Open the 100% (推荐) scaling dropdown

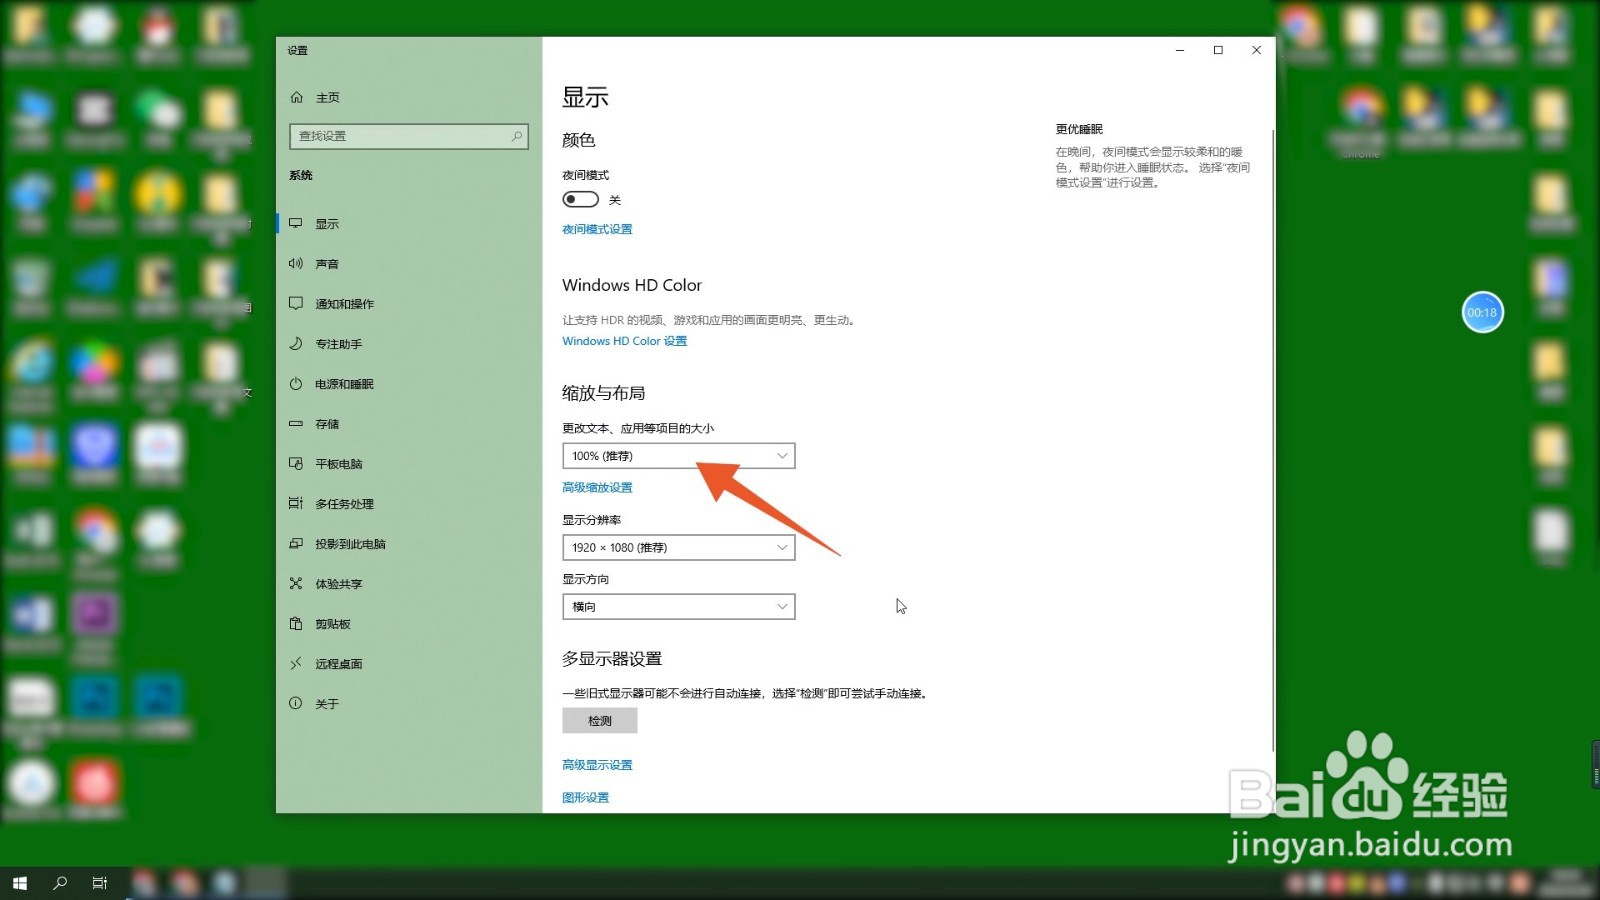coord(679,456)
